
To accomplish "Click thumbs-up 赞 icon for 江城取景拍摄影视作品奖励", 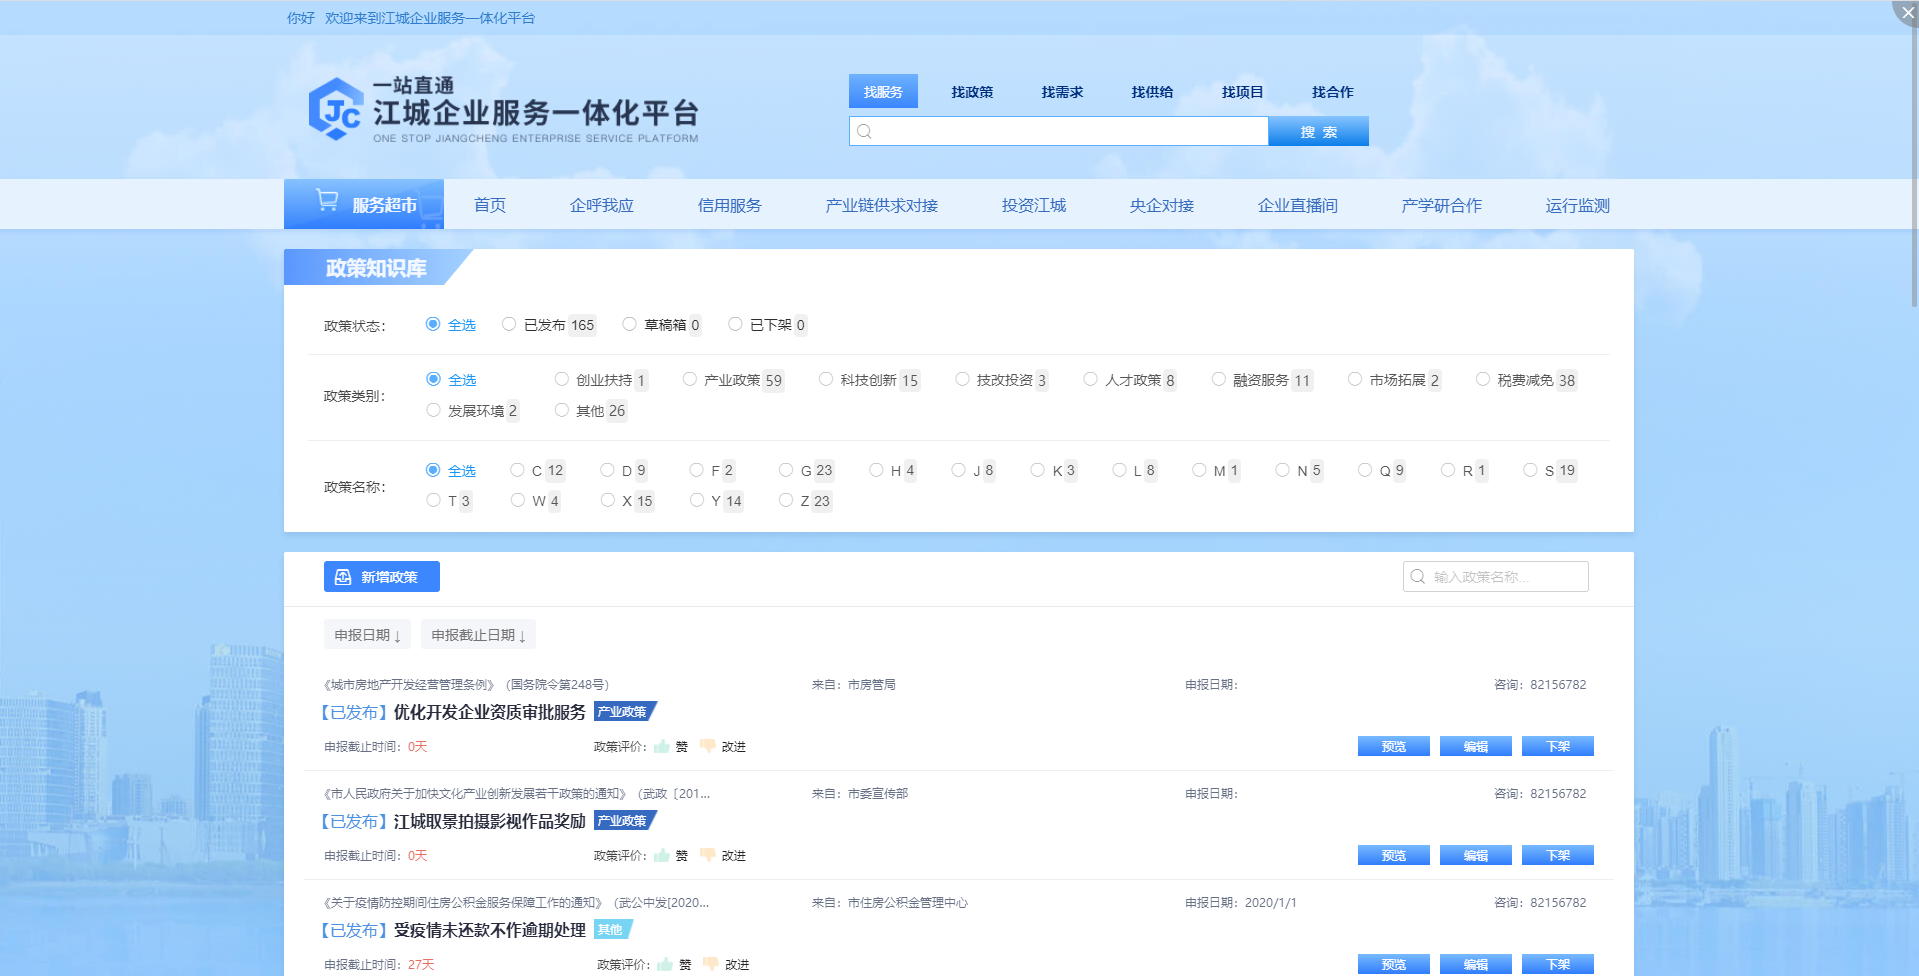I will click(x=662, y=855).
